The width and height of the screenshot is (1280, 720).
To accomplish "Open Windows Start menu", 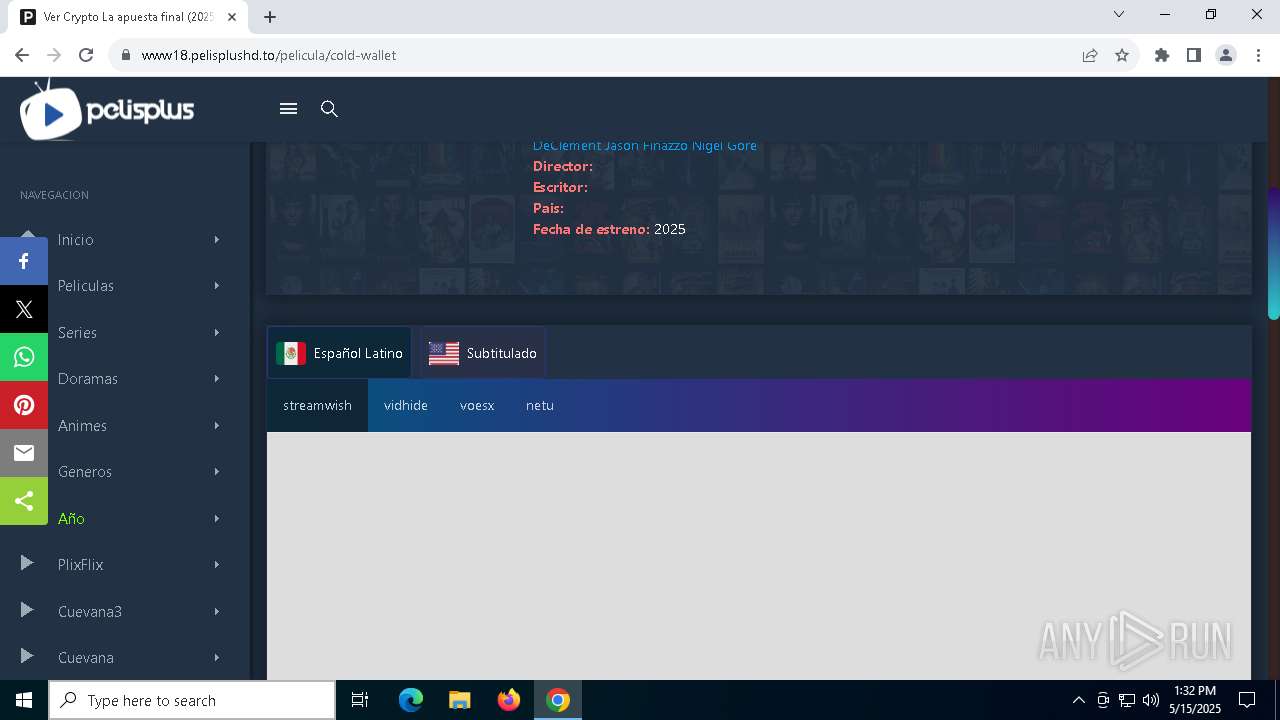I will [24, 700].
